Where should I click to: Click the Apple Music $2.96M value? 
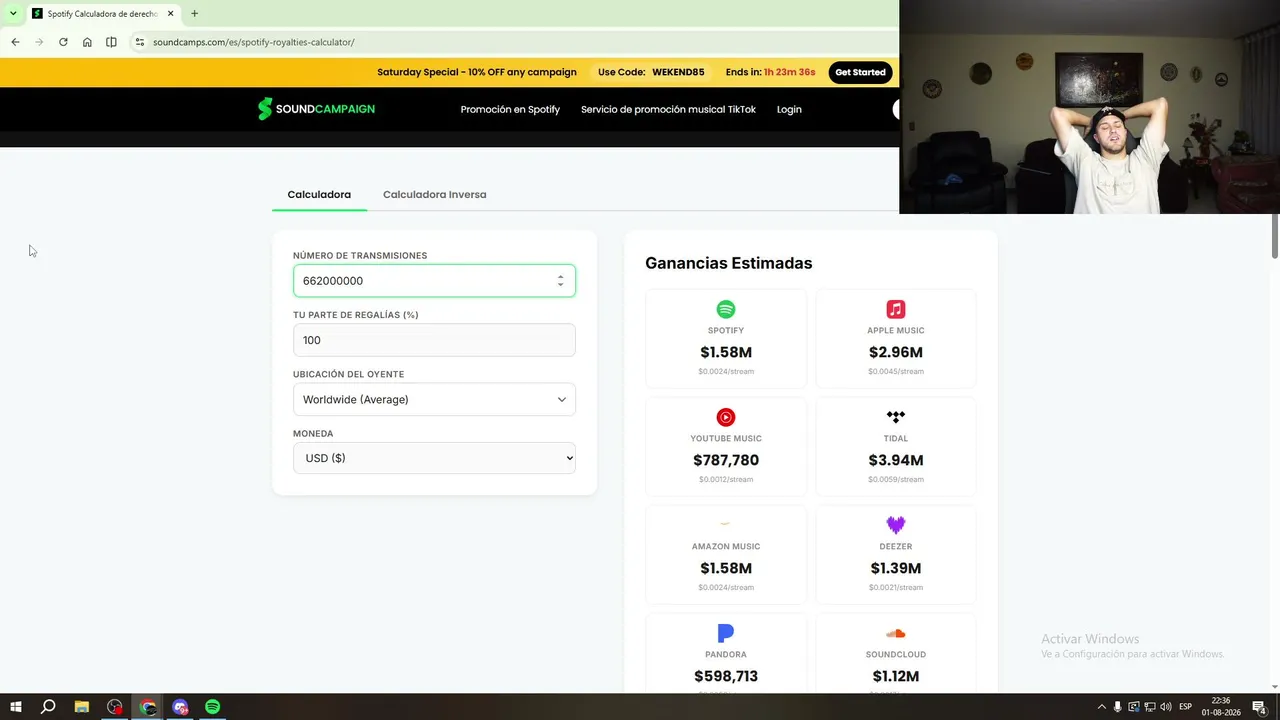896,352
